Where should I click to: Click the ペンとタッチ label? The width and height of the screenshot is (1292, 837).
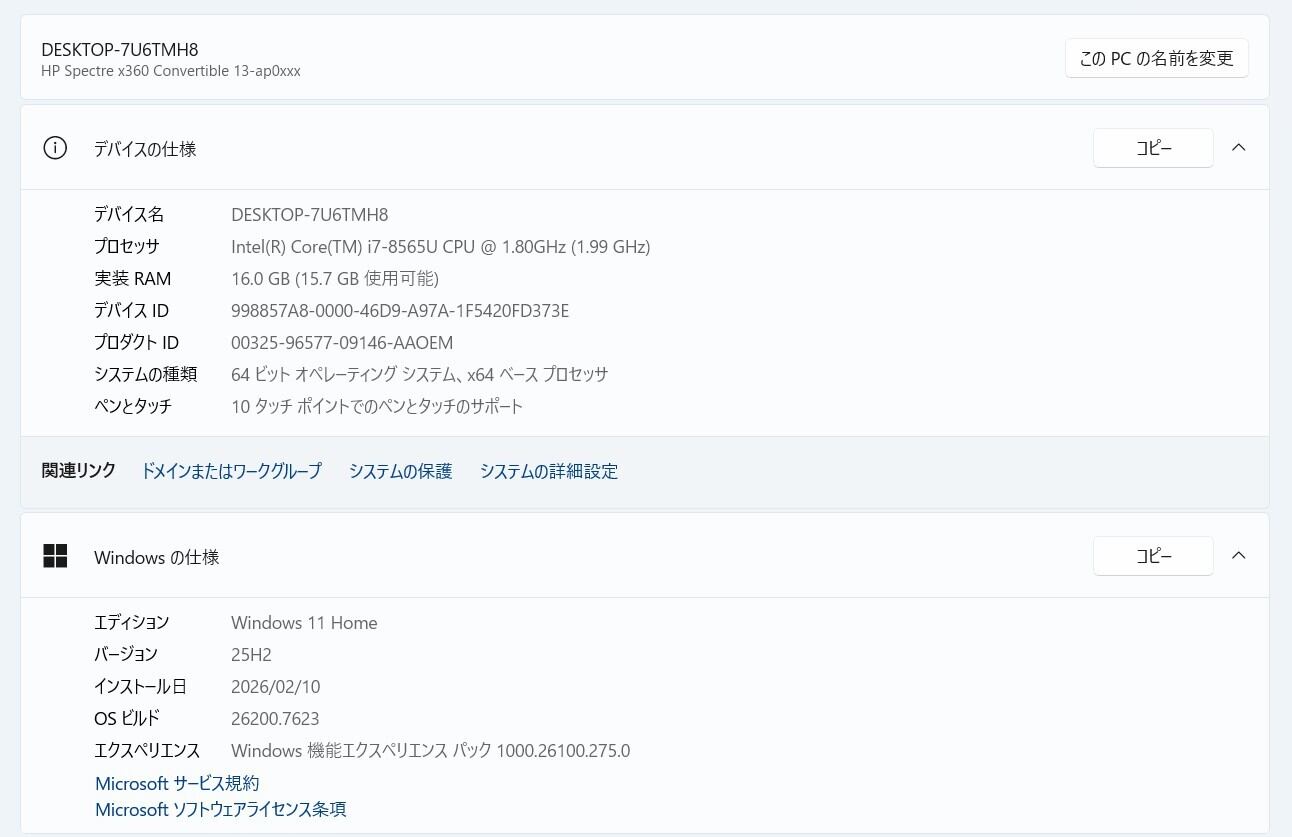pos(133,406)
